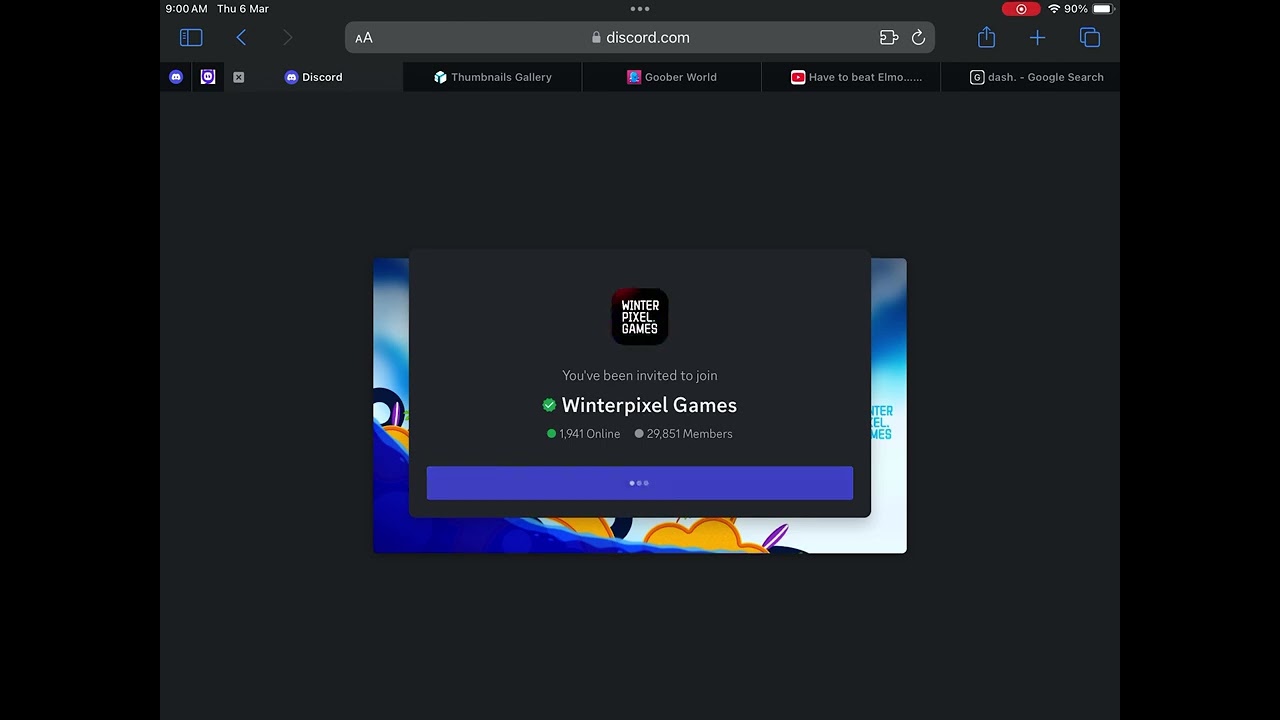Open the multitasking three-dot menu at top

[640, 9]
